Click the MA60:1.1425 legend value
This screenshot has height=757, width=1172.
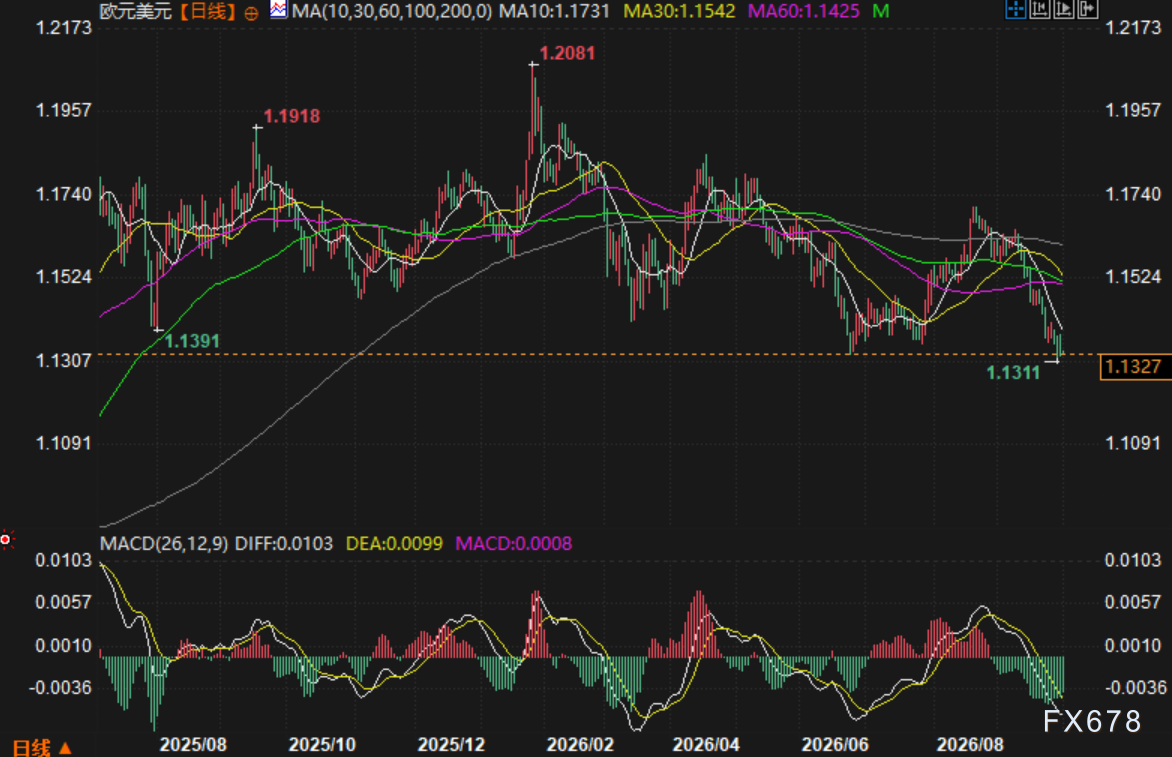point(804,11)
